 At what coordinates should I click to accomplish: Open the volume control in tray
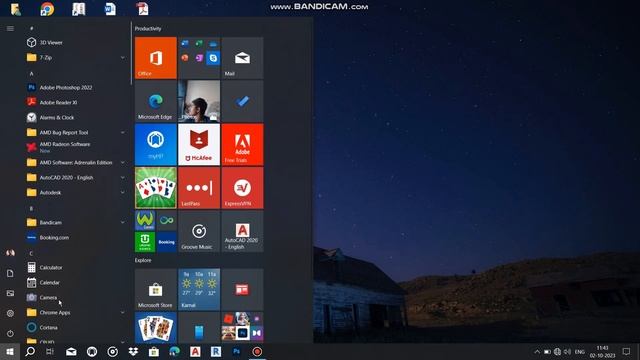[x=567, y=352]
